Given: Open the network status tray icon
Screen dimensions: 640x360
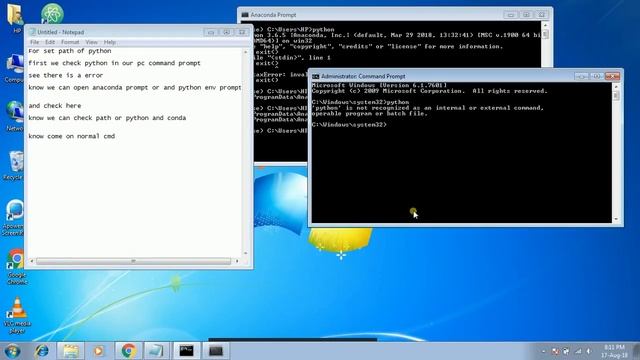Looking at the screenshot, I should coord(578,351).
